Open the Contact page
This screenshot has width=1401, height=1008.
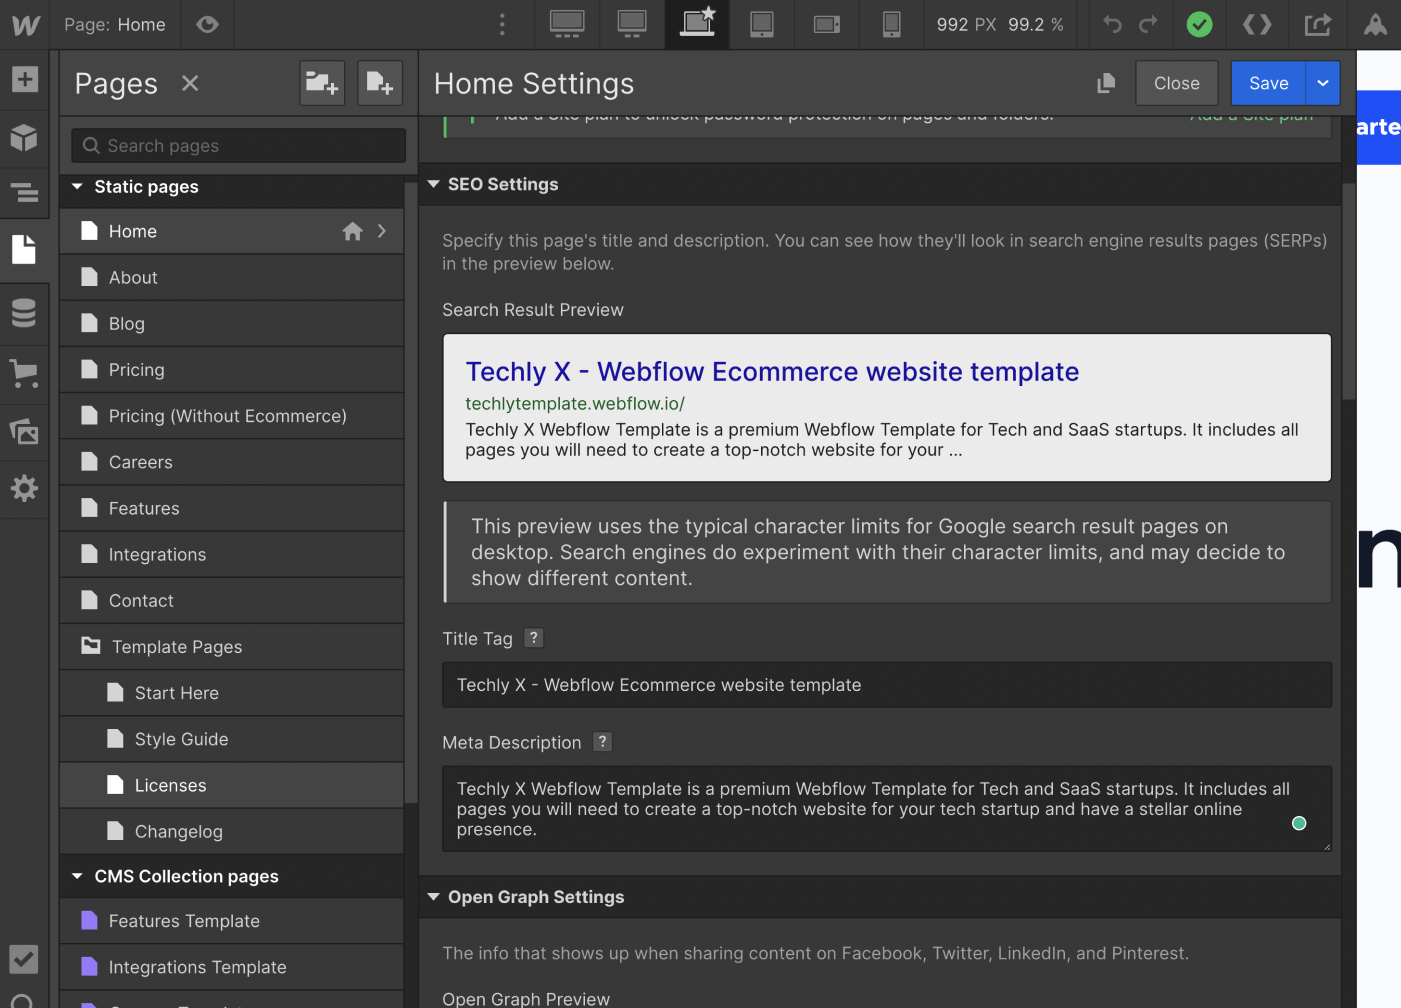(x=231, y=600)
